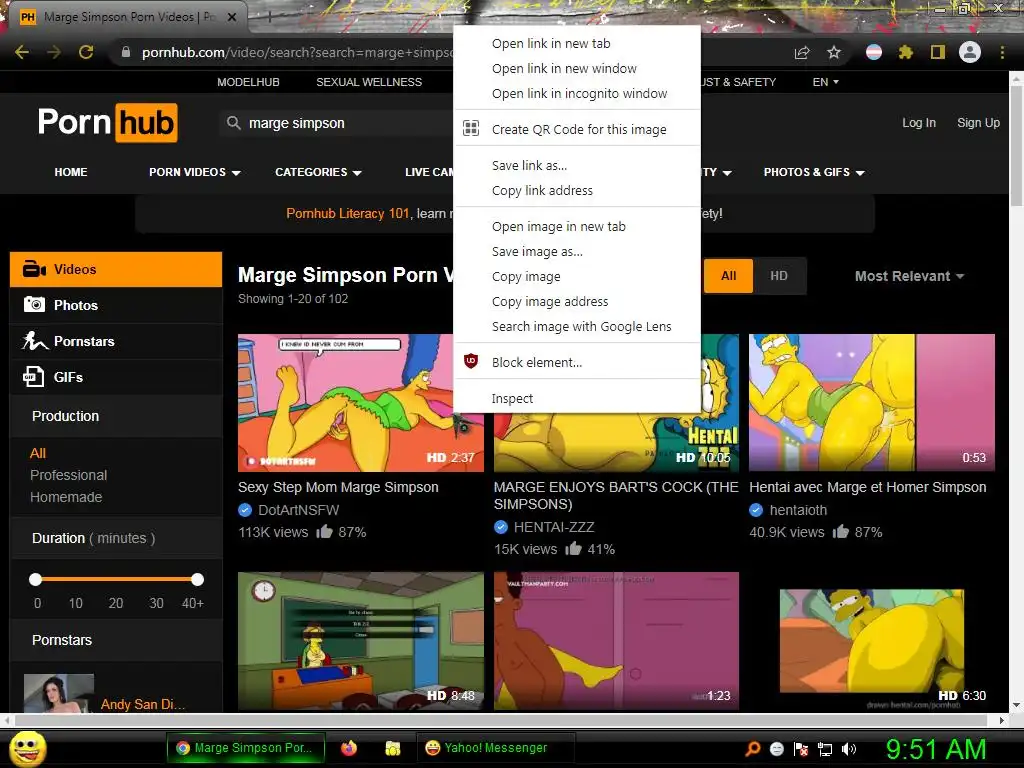The height and width of the screenshot is (768, 1024).
Task: Open Chrome's three-dot menu
Action: pos(1002,52)
